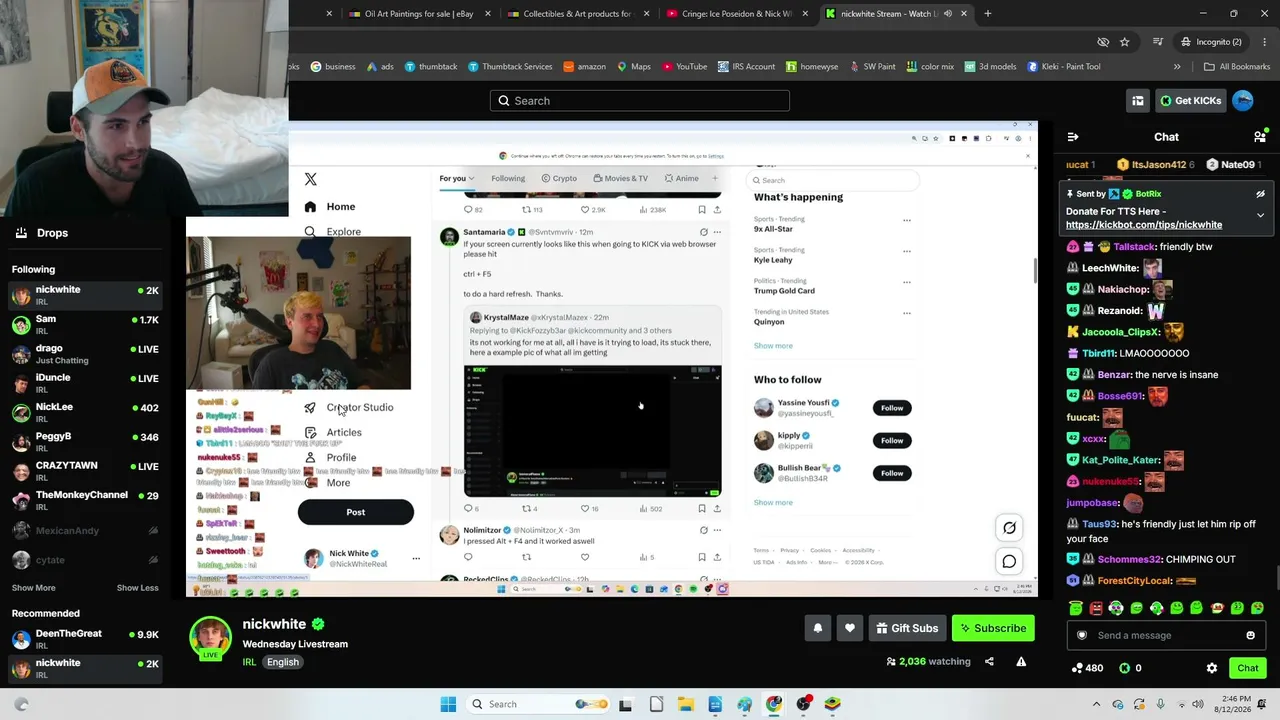Mute the nickwhite Stream tab audio

coord(947,14)
